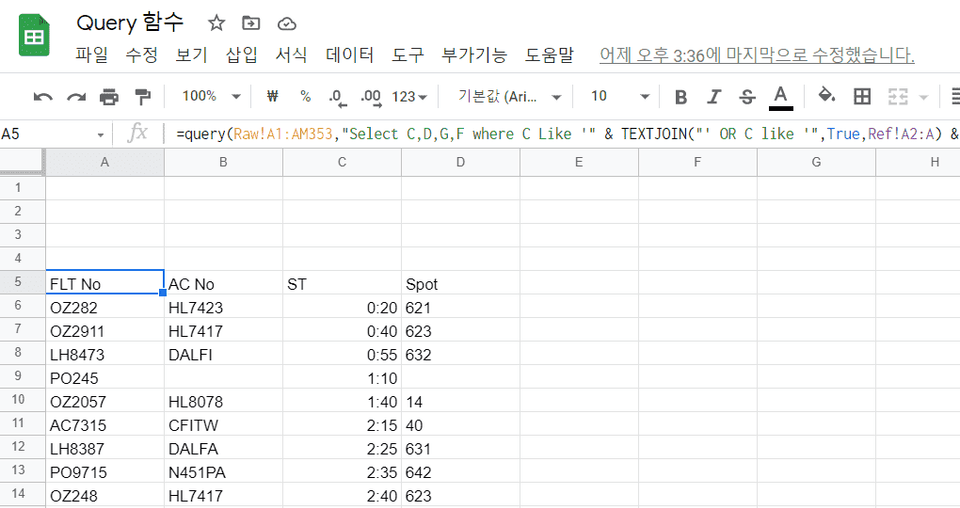Select the time cell 0:20
This screenshot has height=508, width=960.
(342, 307)
